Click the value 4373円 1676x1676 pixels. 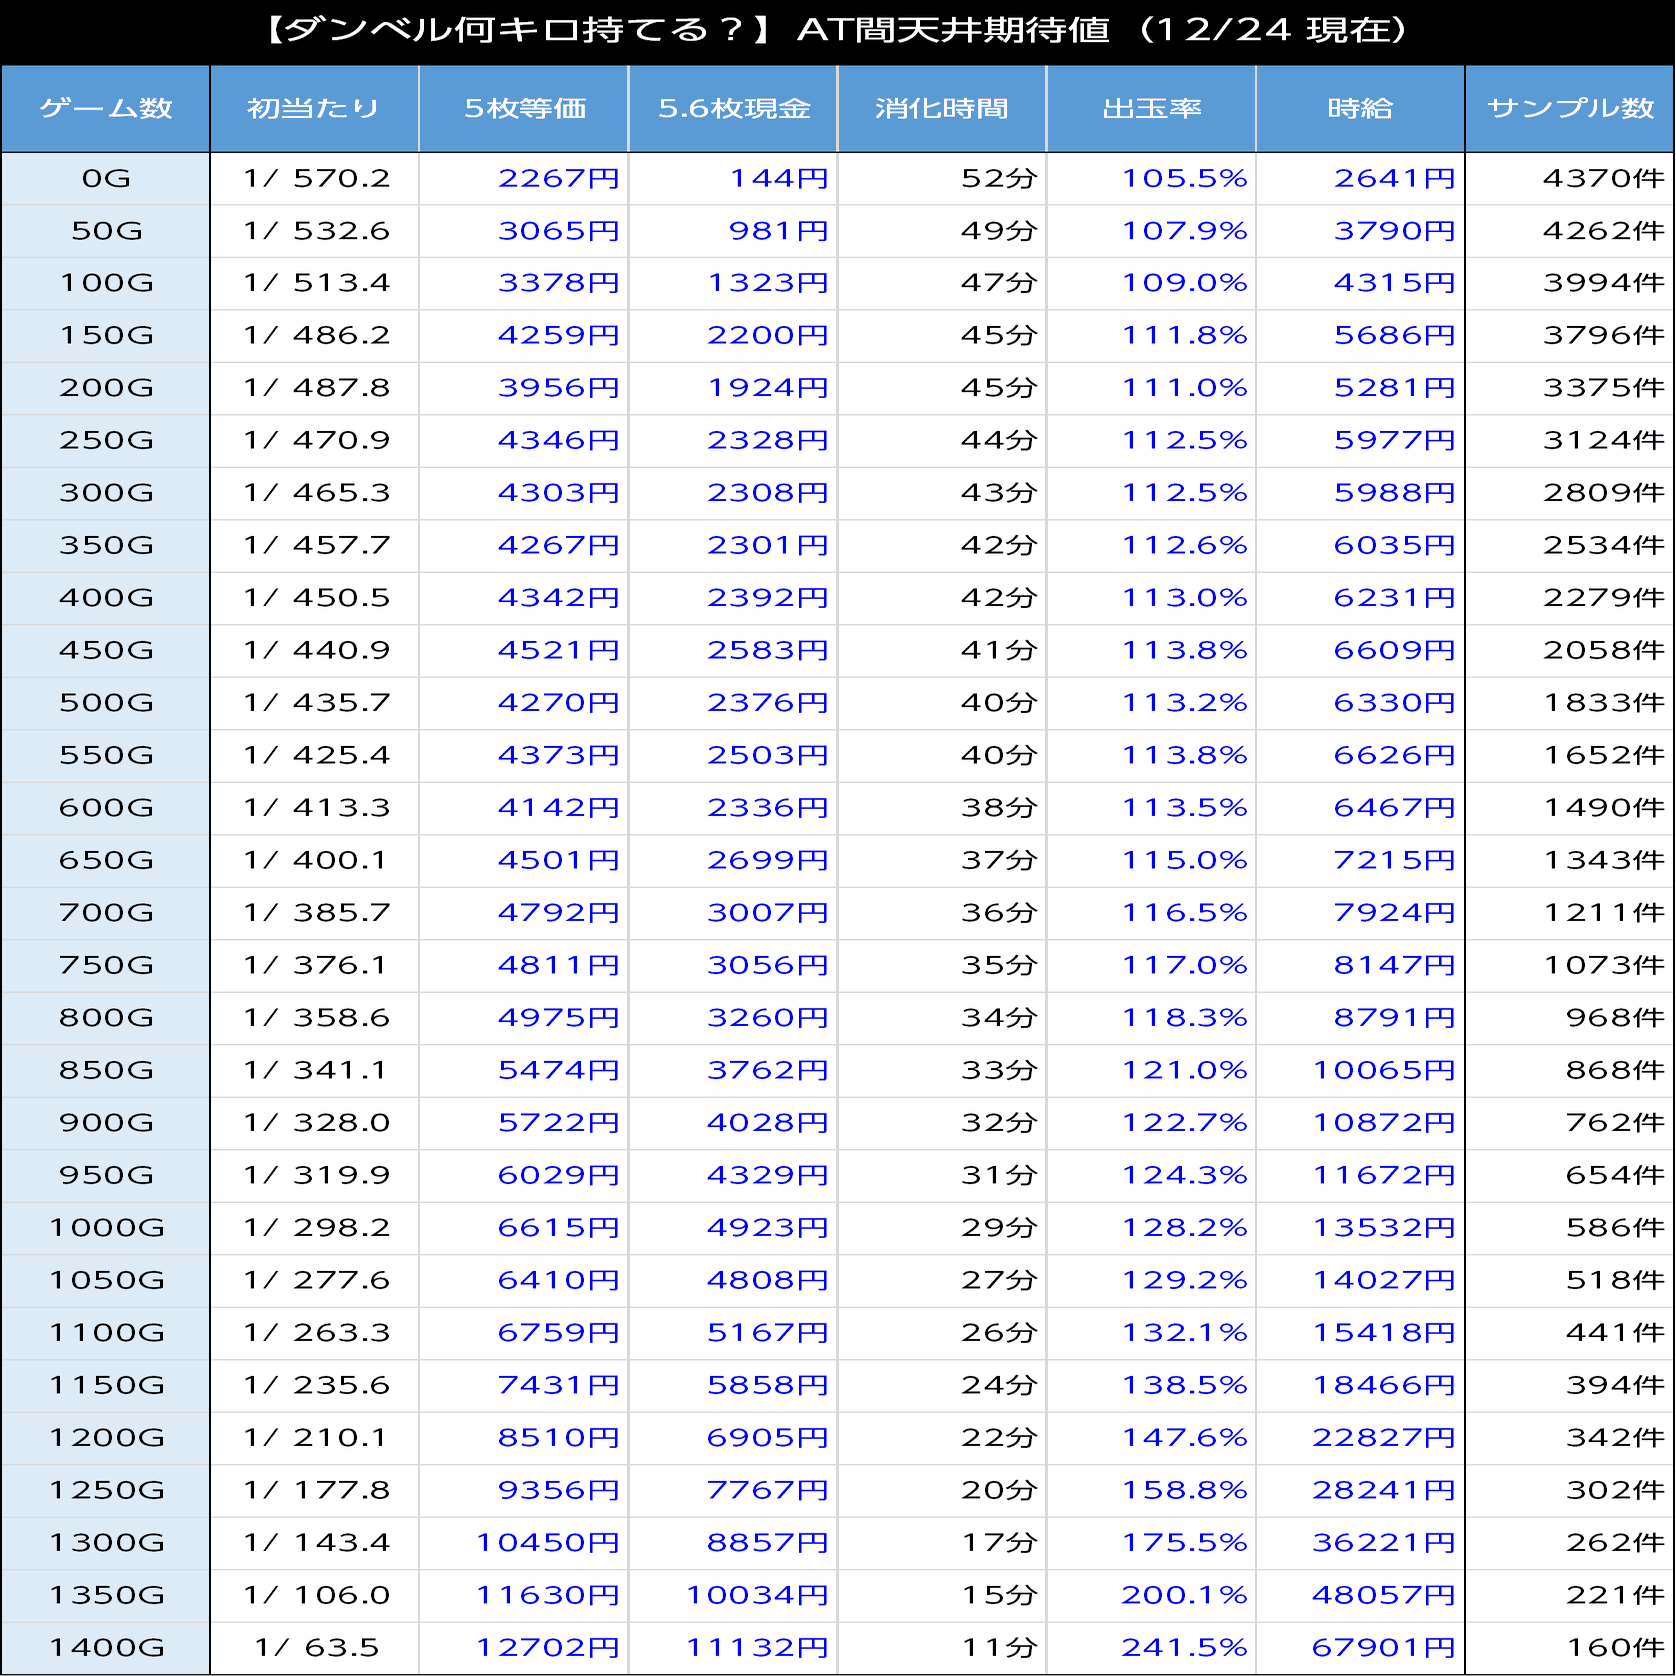click(x=558, y=756)
